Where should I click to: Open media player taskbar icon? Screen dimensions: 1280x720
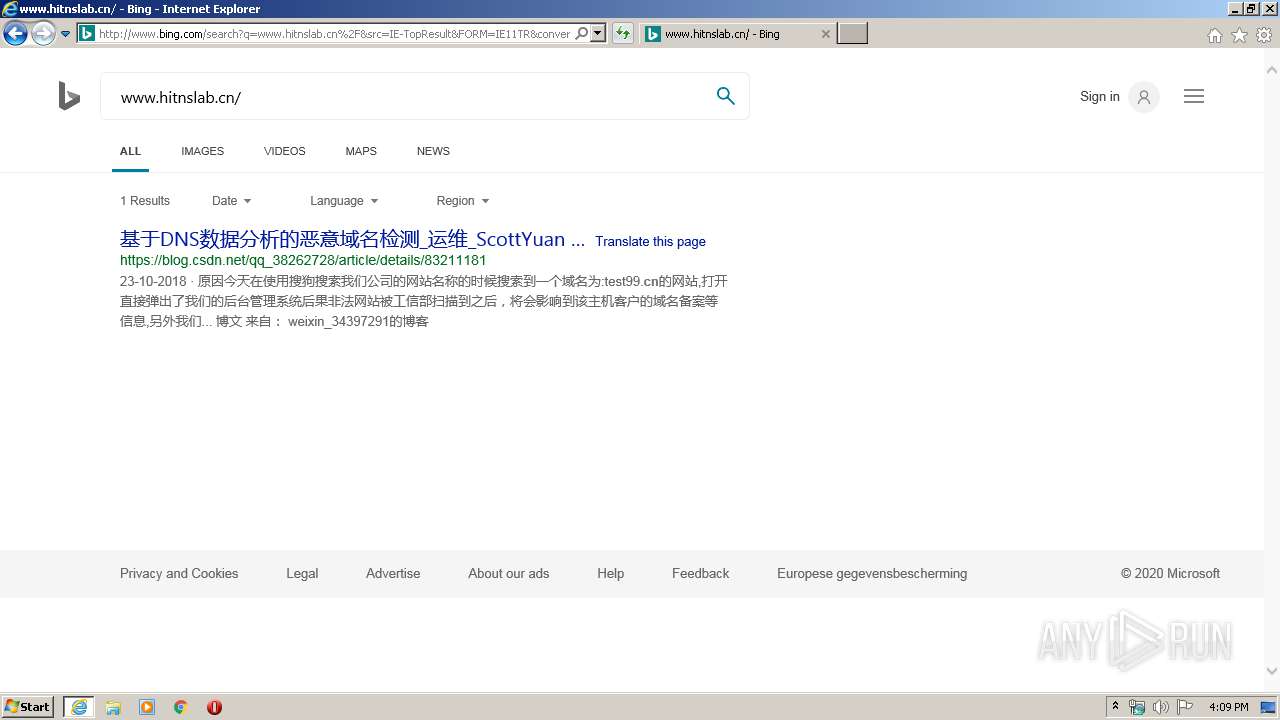click(147, 707)
